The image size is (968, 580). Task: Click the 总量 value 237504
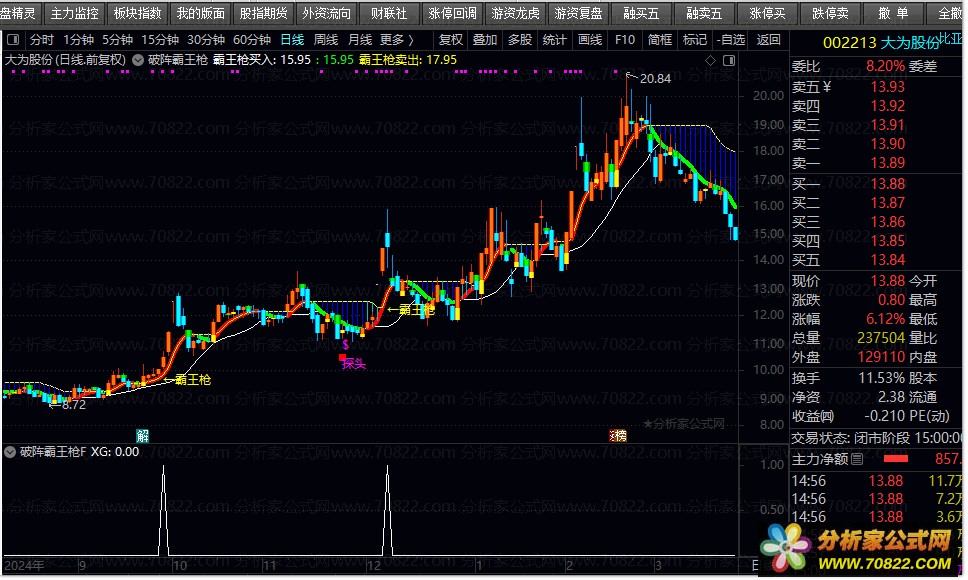coord(881,338)
